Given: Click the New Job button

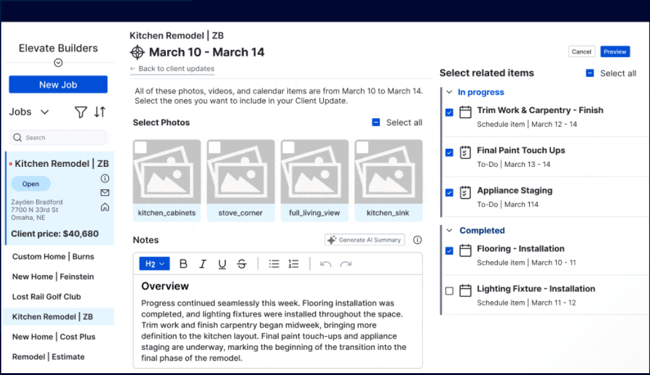Looking at the screenshot, I should click(58, 85).
